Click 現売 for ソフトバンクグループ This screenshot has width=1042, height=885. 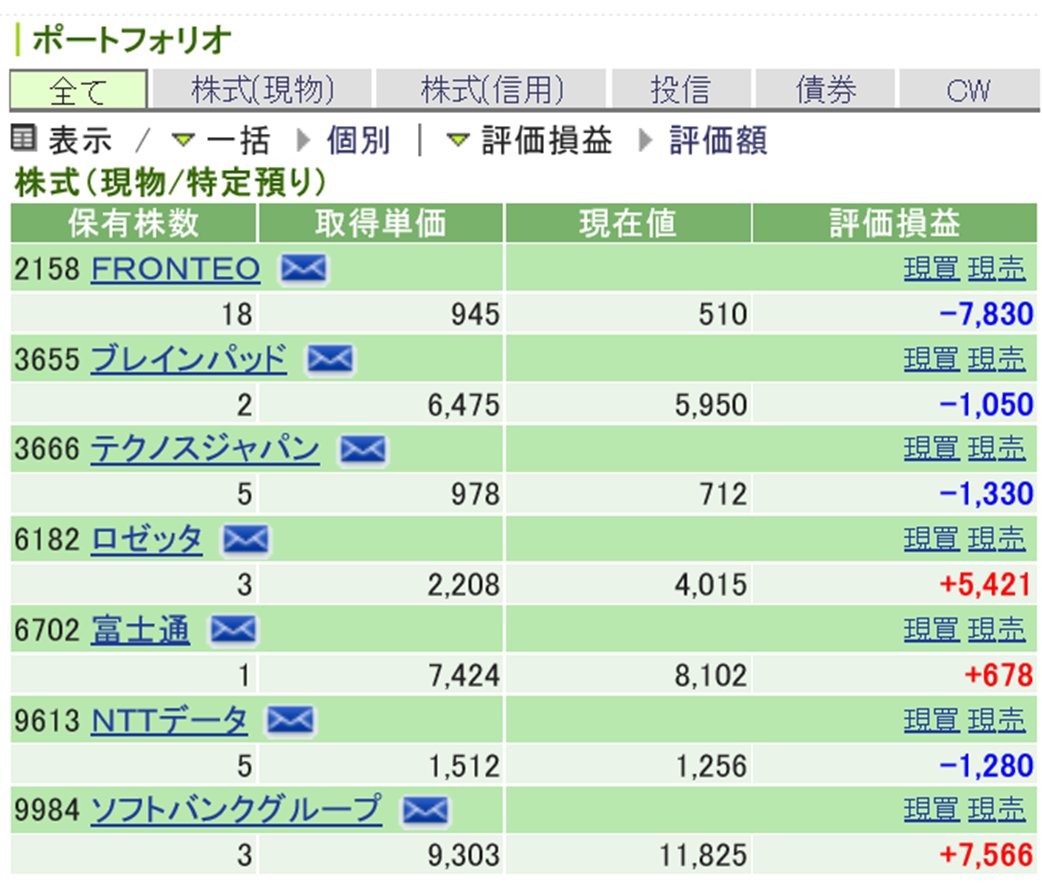pyautogui.click(x=997, y=811)
